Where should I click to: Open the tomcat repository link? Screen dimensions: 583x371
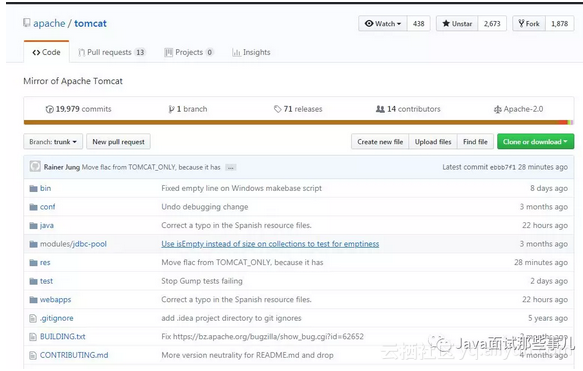[x=90, y=23]
